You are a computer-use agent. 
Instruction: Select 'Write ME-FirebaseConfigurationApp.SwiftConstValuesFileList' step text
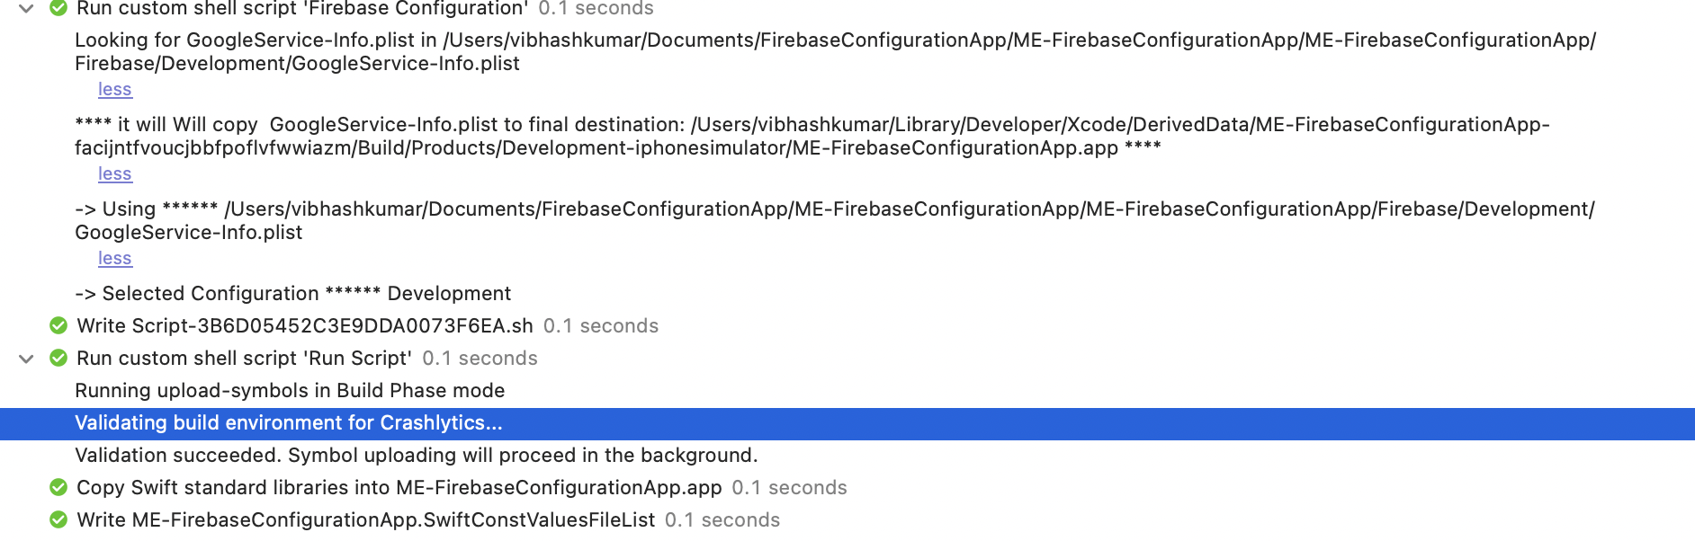click(366, 520)
